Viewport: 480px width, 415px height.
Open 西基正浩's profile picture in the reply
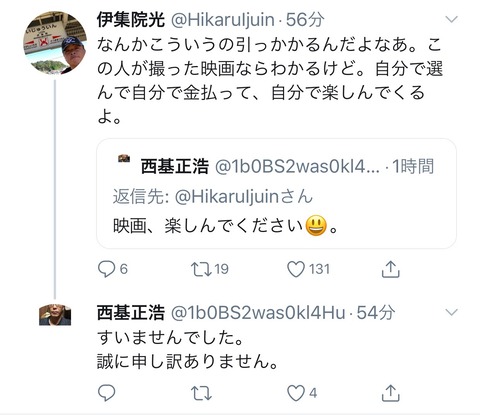(x=55, y=314)
